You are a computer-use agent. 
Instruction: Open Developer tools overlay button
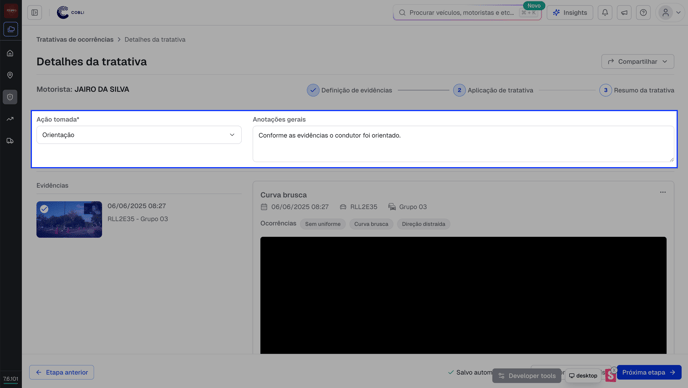pos(527,376)
